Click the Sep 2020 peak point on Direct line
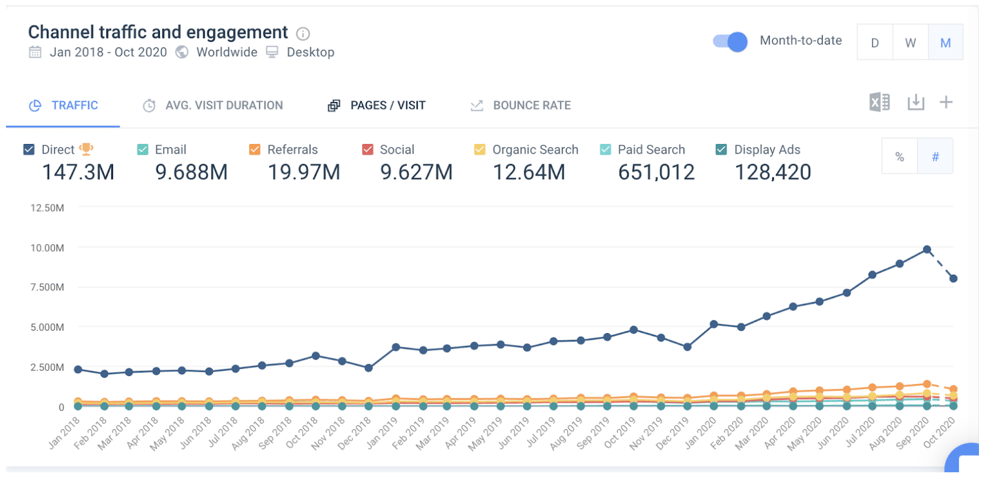Screen dimensions: 1000x480 [927, 250]
